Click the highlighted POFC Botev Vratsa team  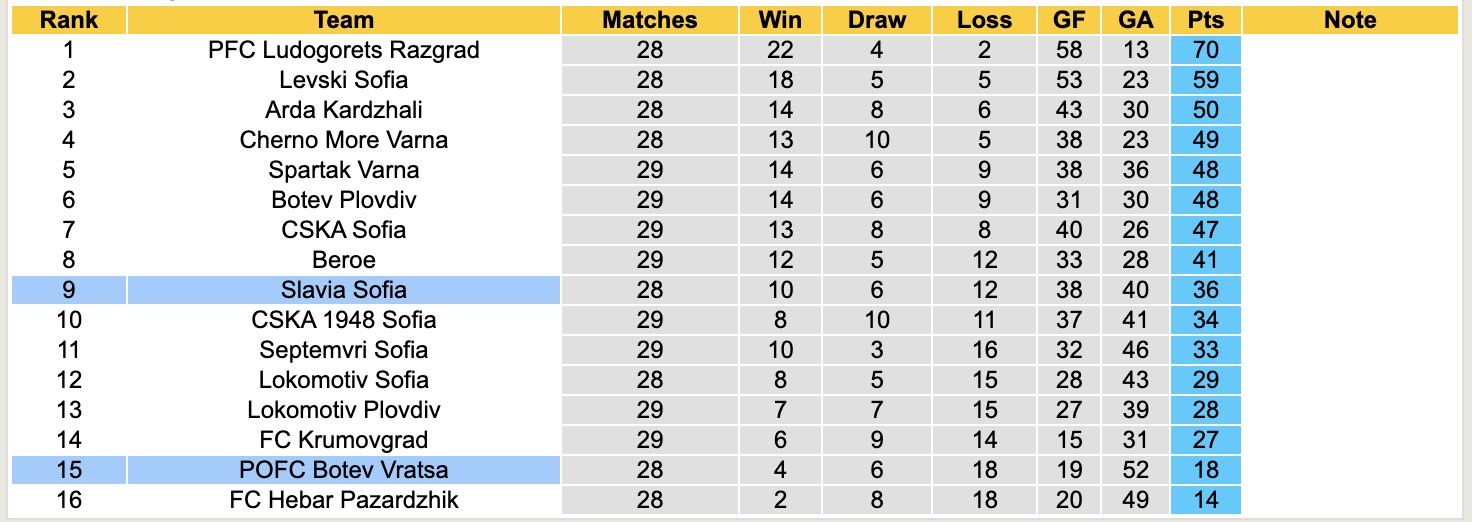[x=343, y=470]
